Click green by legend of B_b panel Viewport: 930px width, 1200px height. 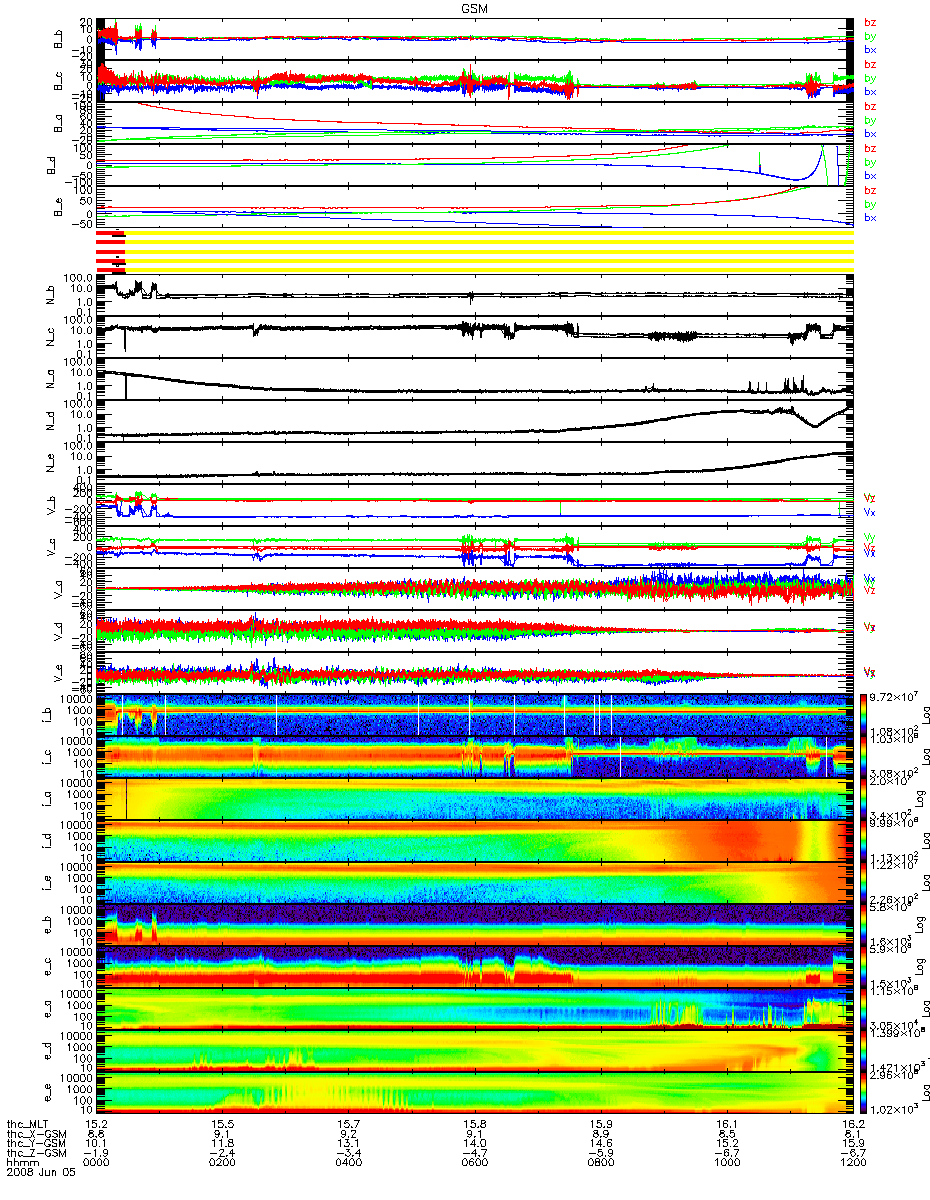click(x=870, y=37)
